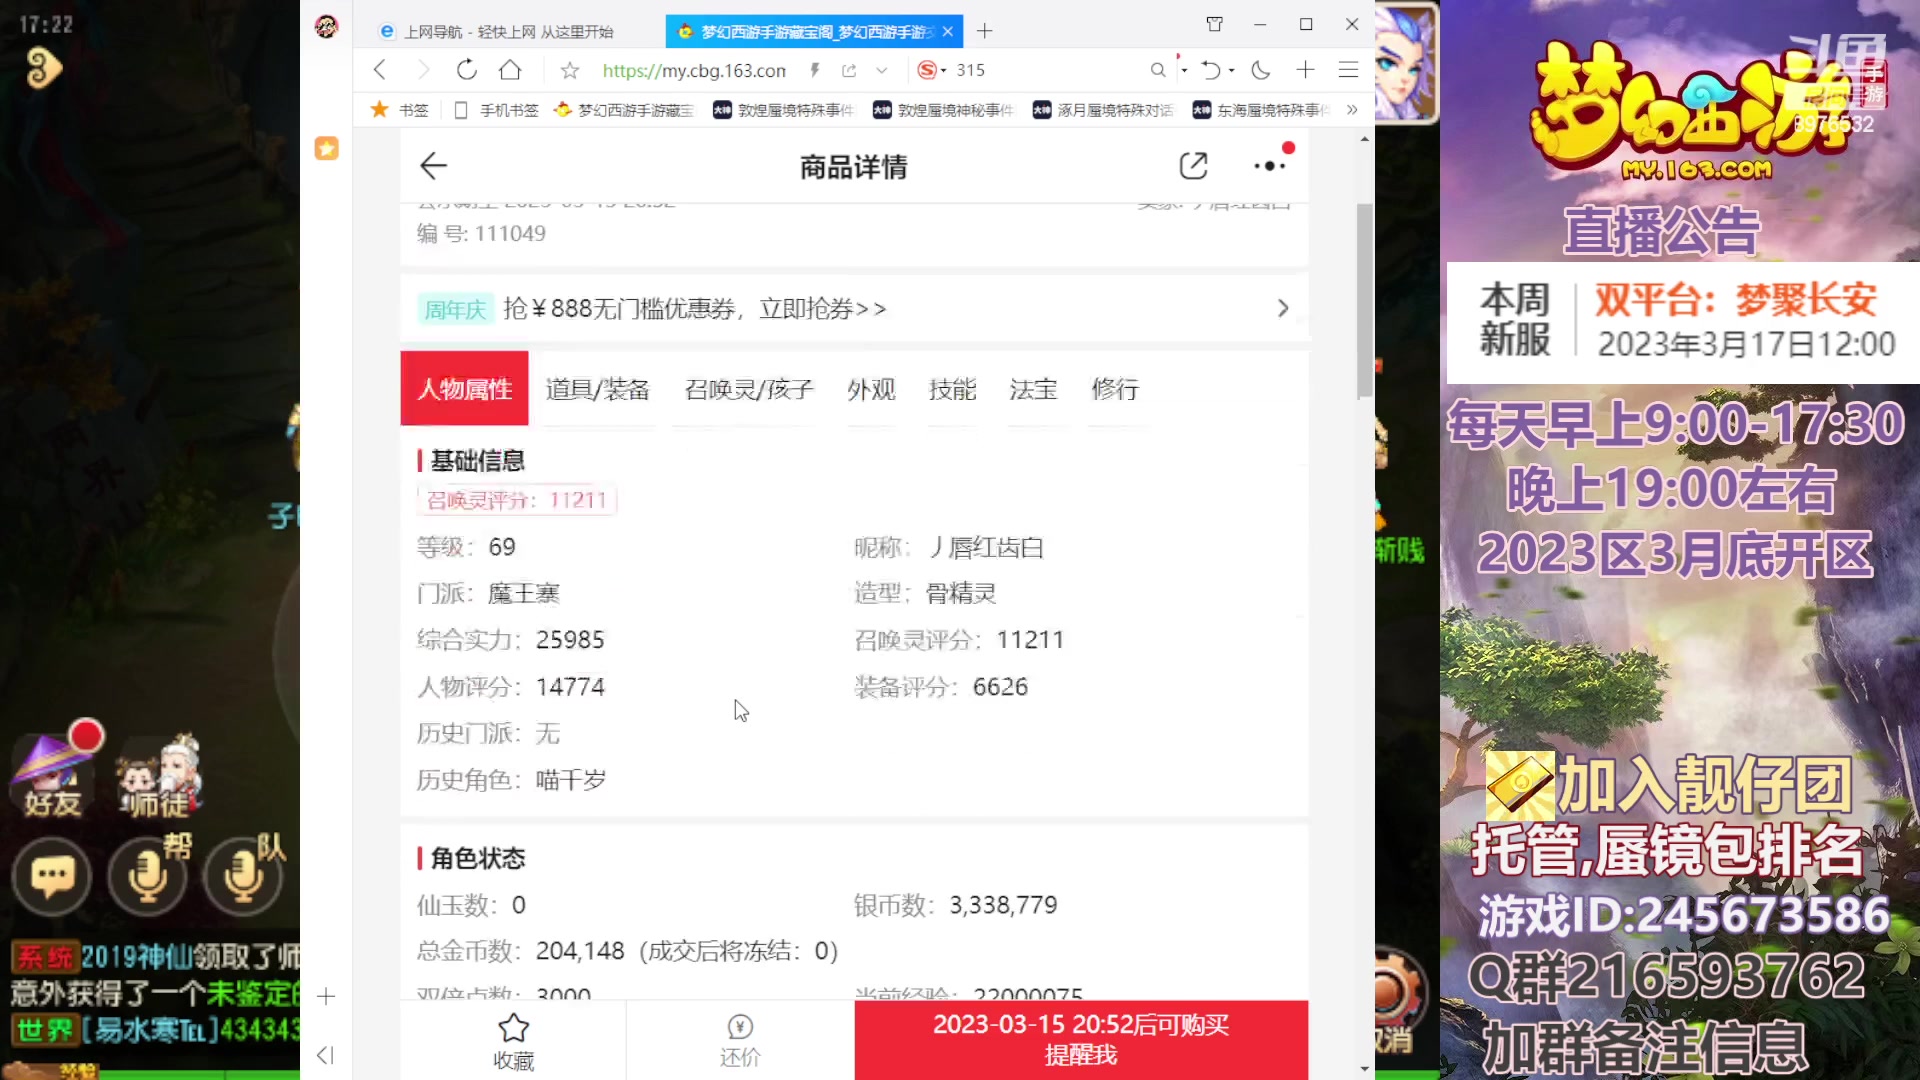Open 涿月蜃境特殊对话 bookmark
The width and height of the screenshot is (1920, 1080).
pos(1103,110)
